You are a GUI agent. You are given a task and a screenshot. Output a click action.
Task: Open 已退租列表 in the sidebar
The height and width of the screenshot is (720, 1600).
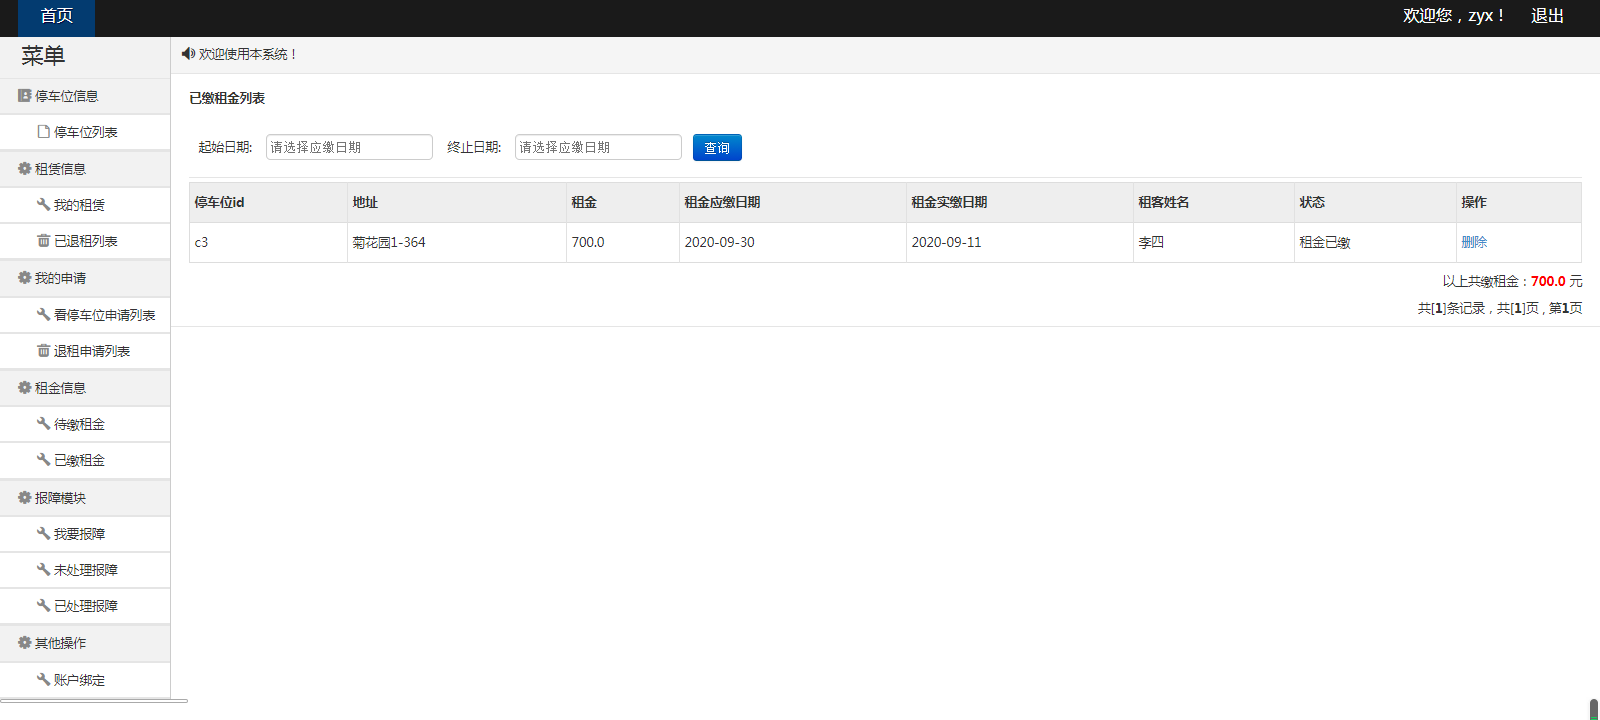click(x=85, y=241)
